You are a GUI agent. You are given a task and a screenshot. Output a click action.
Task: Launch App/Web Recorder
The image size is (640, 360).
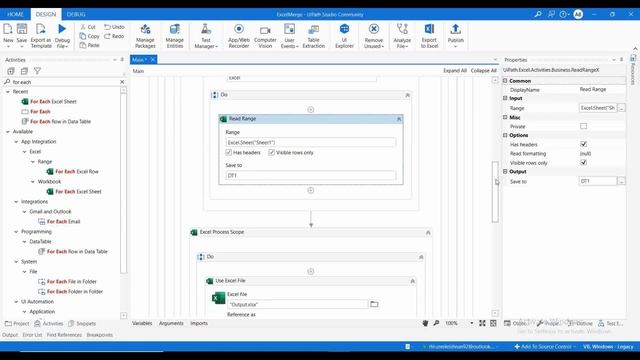click(x=239, y=36)
